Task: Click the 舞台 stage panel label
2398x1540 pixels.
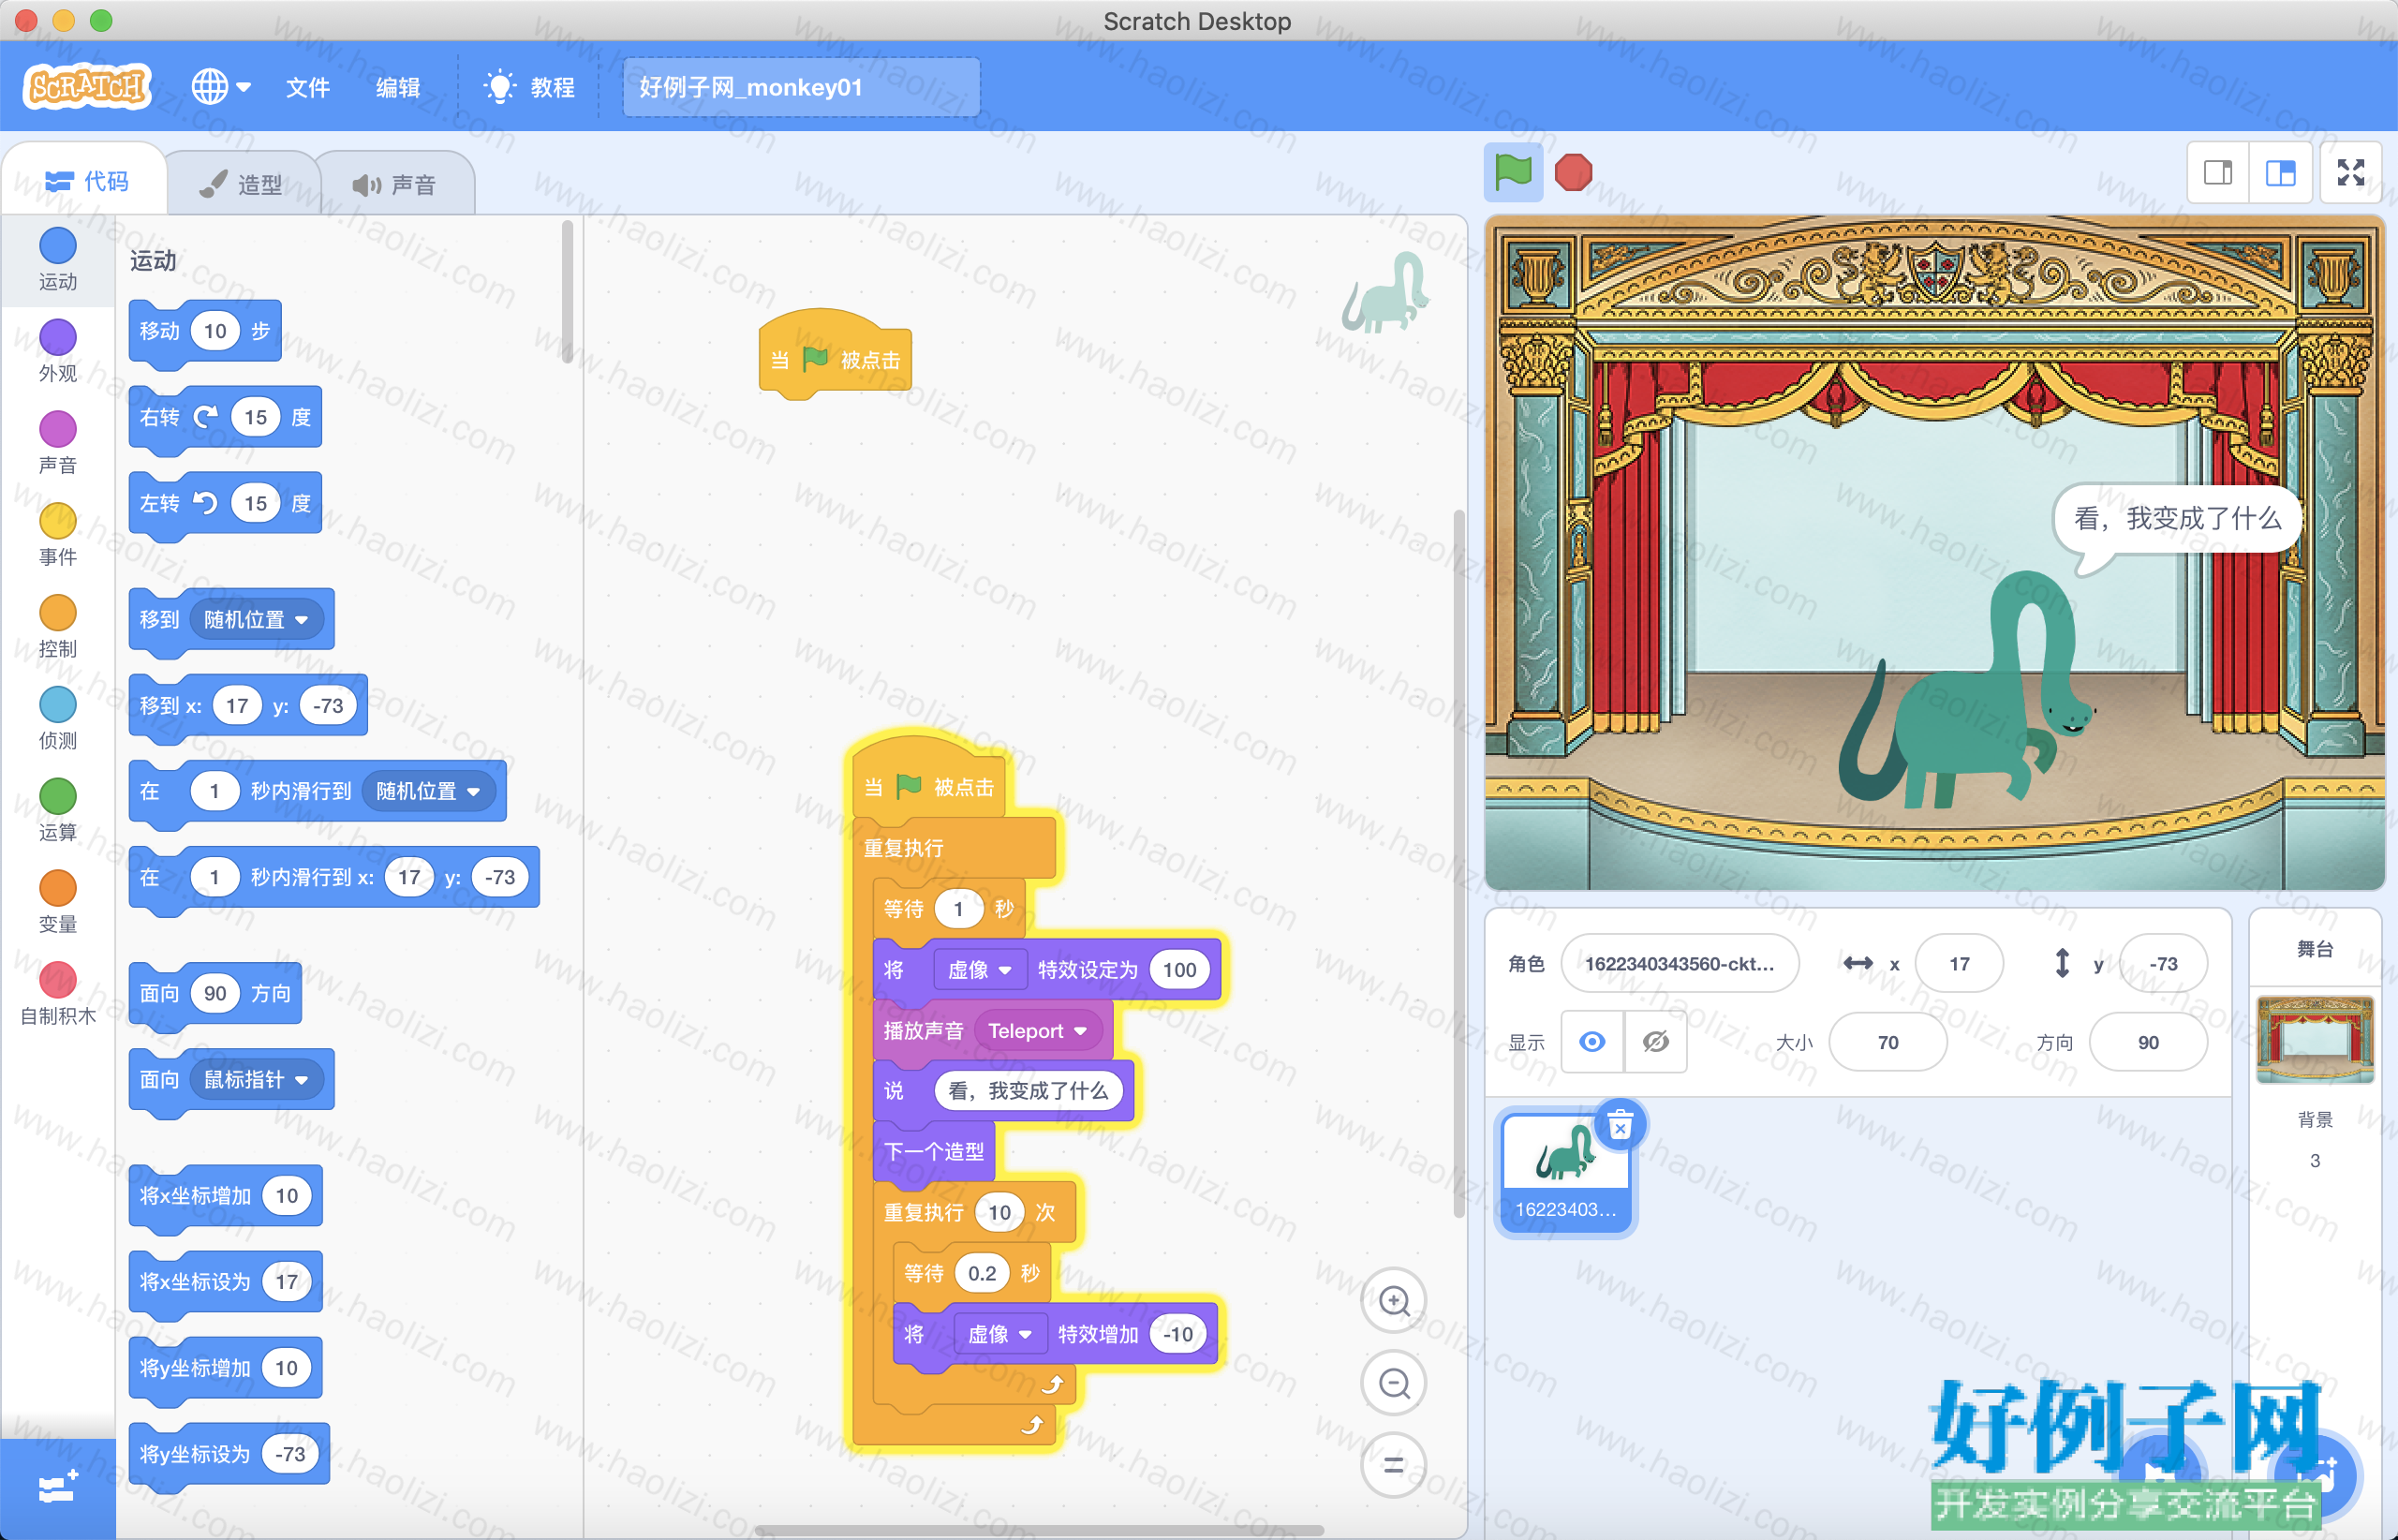Action: [2315, 949]
